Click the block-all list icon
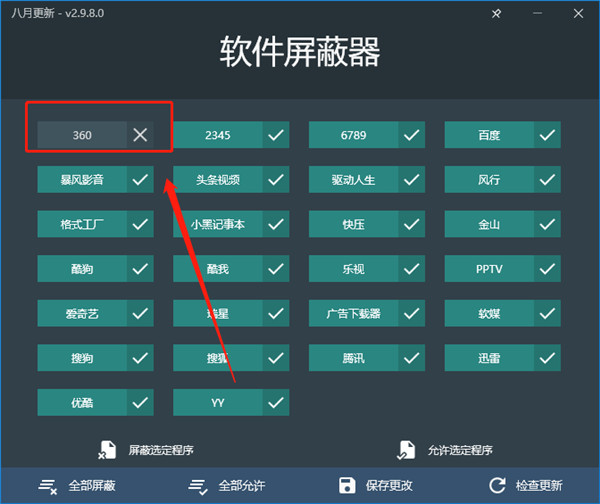Viewport: 600px width, 504px height. 48,486
